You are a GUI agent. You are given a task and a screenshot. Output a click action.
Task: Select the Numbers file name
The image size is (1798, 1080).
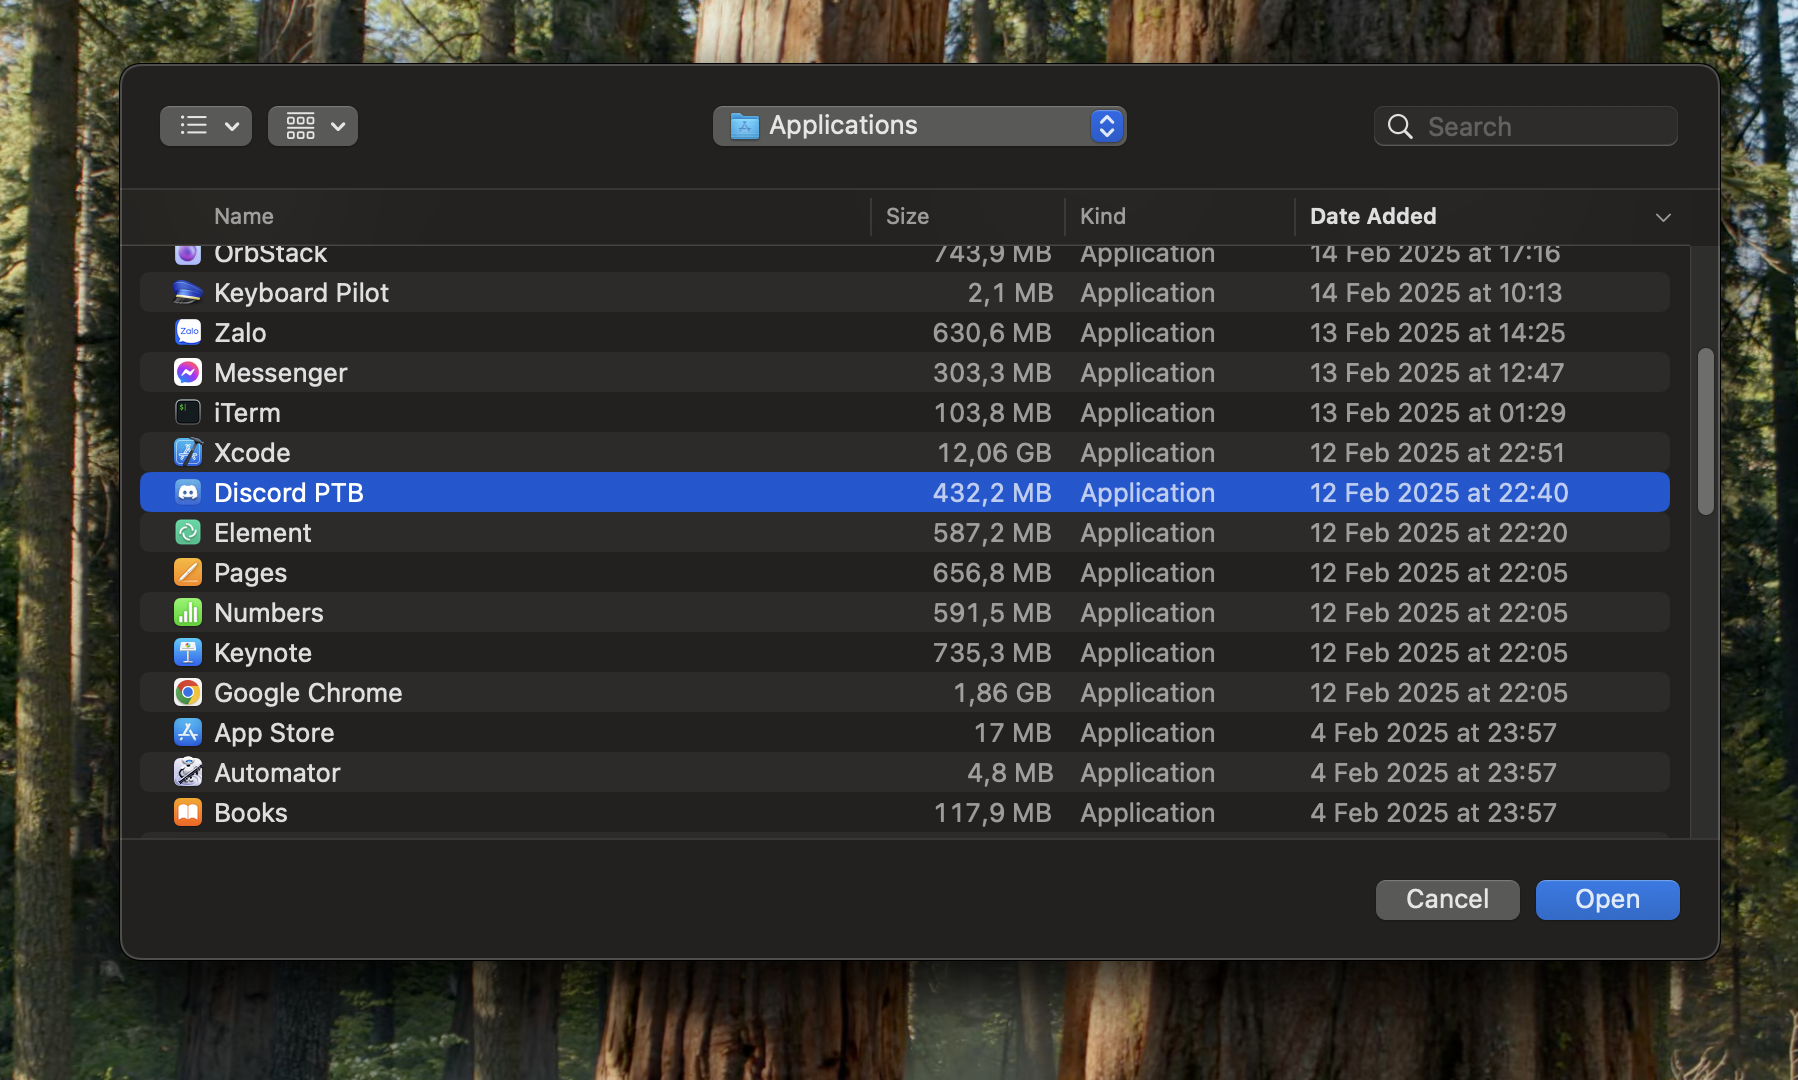[x=269, y=613]
